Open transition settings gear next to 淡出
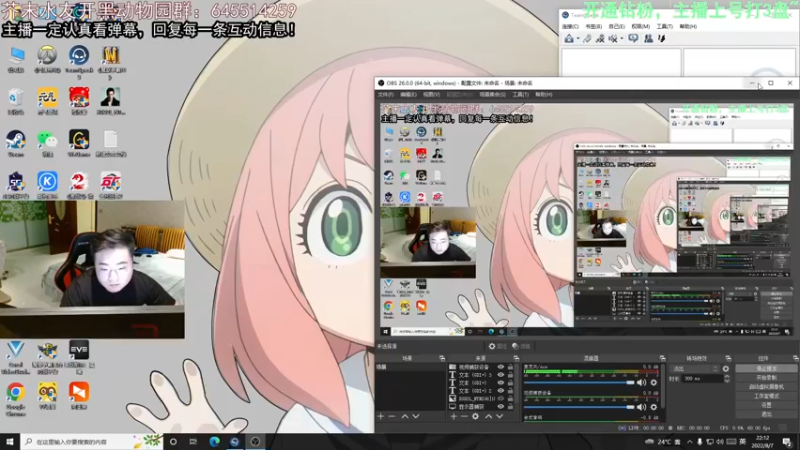 (726, 368)
